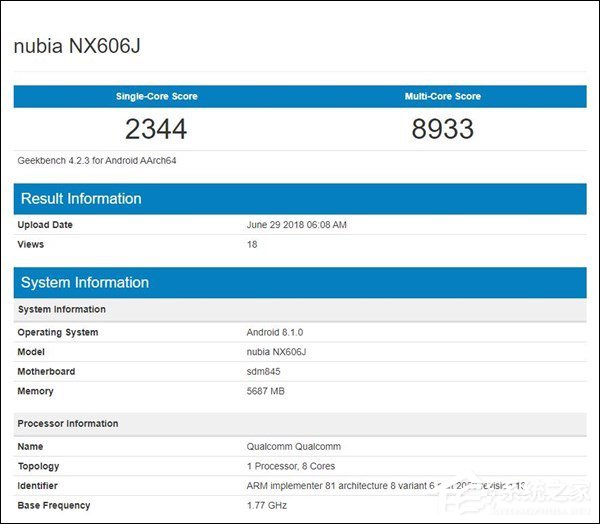Click the memory value 5687 MB
Screen dimensions: 600x524
(266, 391)
